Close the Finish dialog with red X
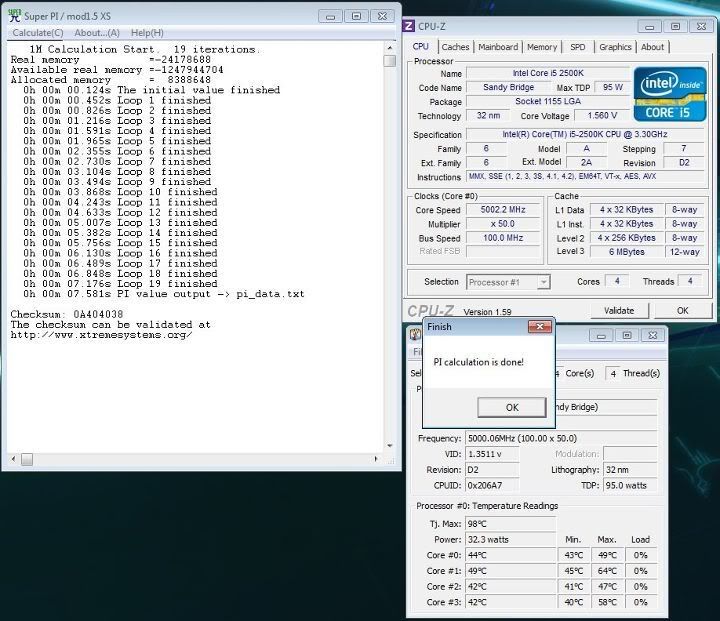 pyautogui.click(x=539, y=327)
